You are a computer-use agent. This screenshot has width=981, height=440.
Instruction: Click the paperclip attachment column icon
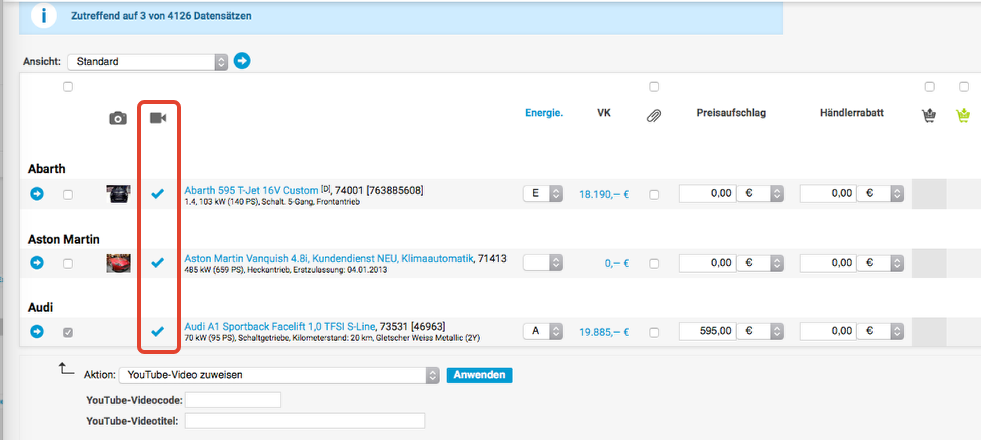pyautogui.click(x=654, y=117)
